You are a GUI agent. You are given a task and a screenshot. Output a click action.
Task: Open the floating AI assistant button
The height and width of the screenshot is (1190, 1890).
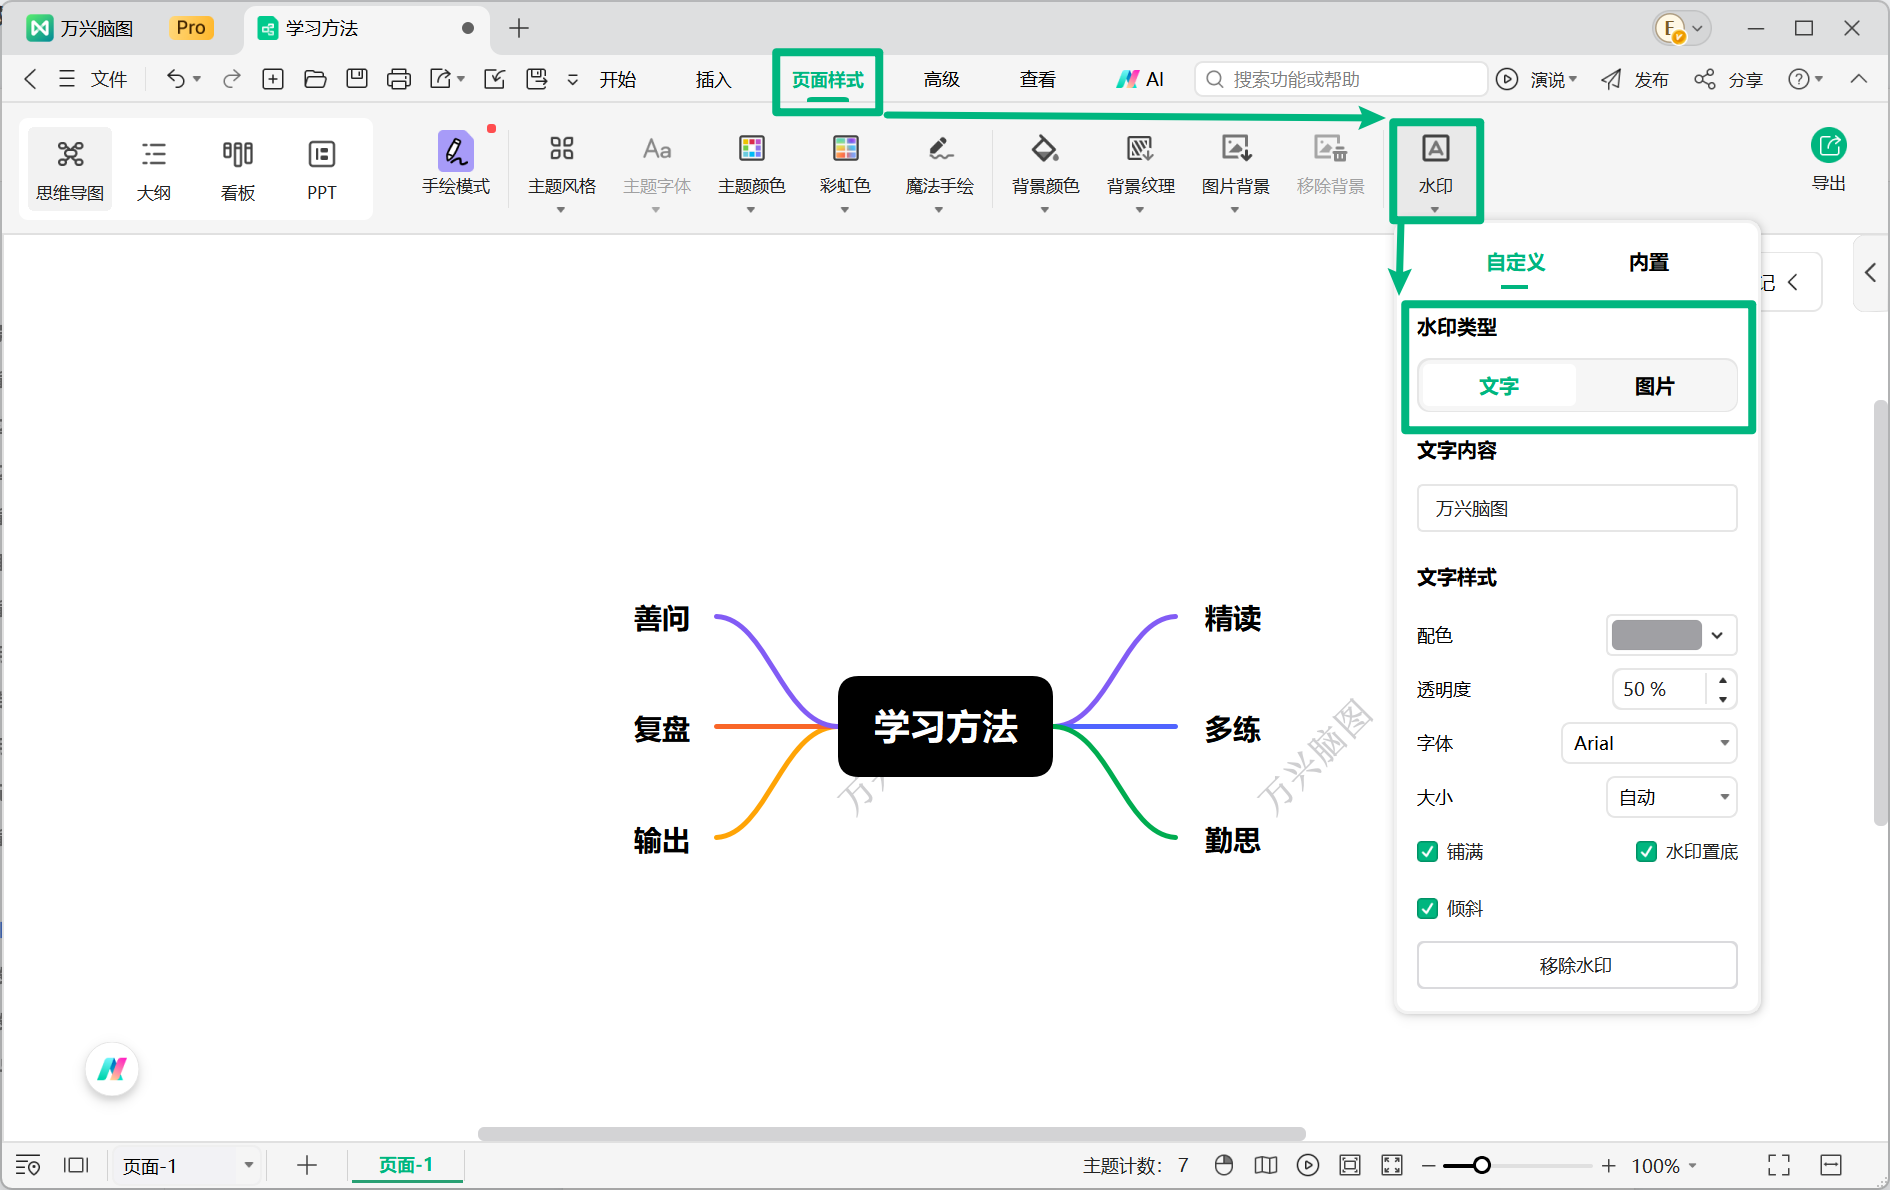click(x=112, y=1069)
